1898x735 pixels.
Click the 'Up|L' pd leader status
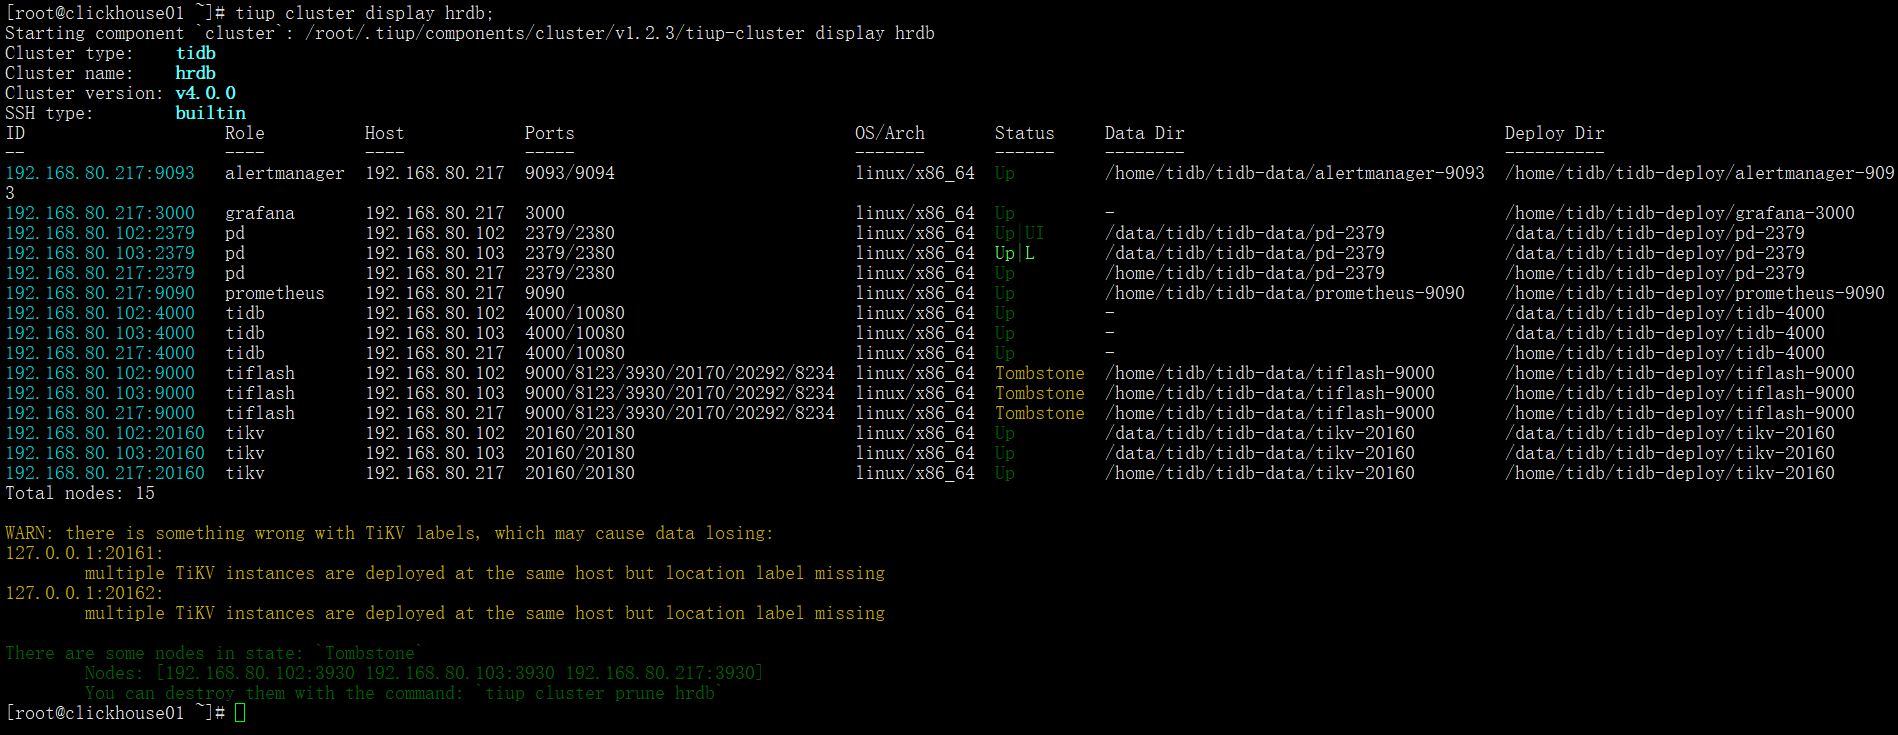pyautogui.click(x=1015, y=253)
